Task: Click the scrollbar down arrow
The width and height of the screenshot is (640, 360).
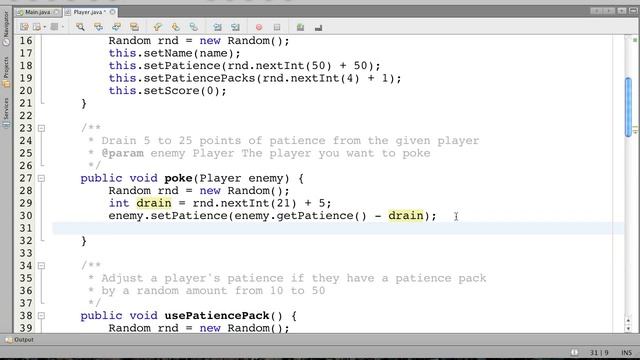Action: 628,329
